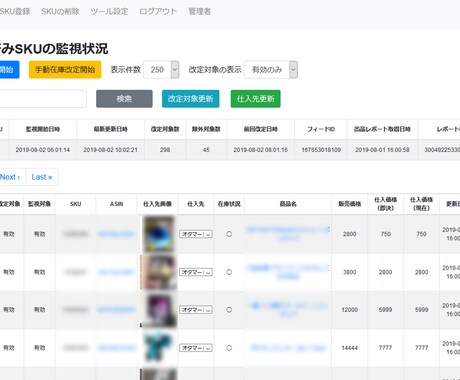Image resolution: width=460 pixels, height=380 pixels.
Task: Click the yellow 手動在庫改定開始 button
Action: coord(65,70)
